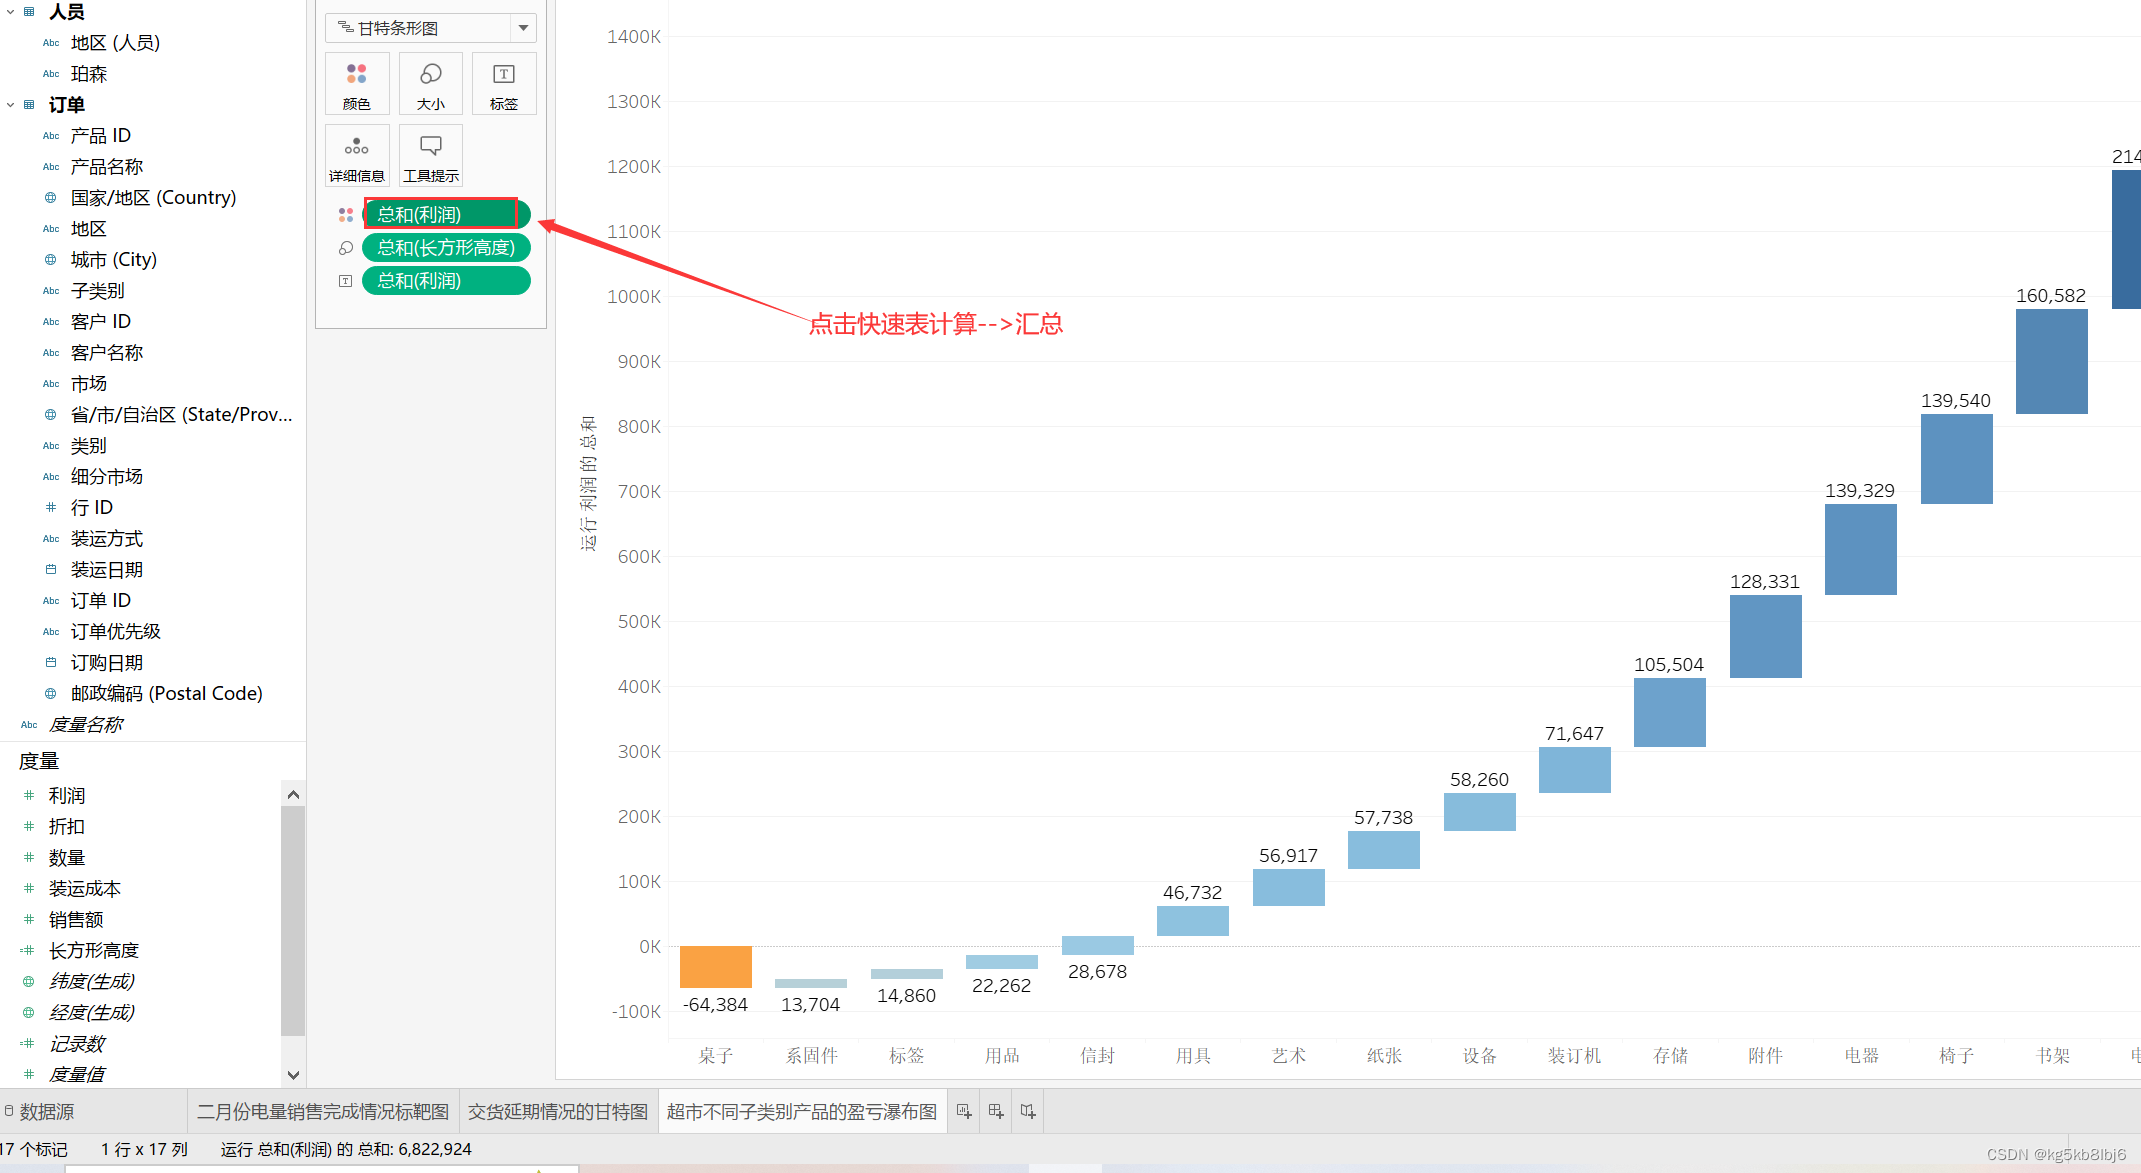Select the 客户名称 field
This screenshot has width=2141, height=1173.
coord(107,353)
